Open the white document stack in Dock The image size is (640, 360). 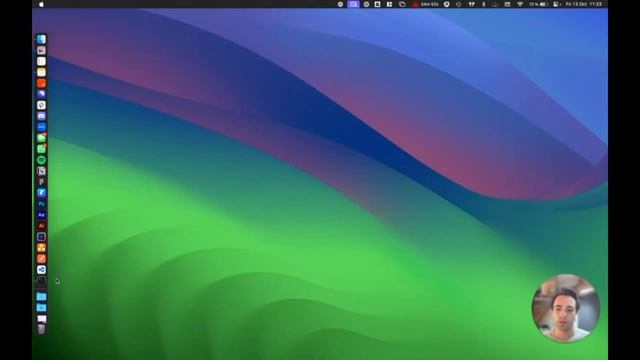41,318
